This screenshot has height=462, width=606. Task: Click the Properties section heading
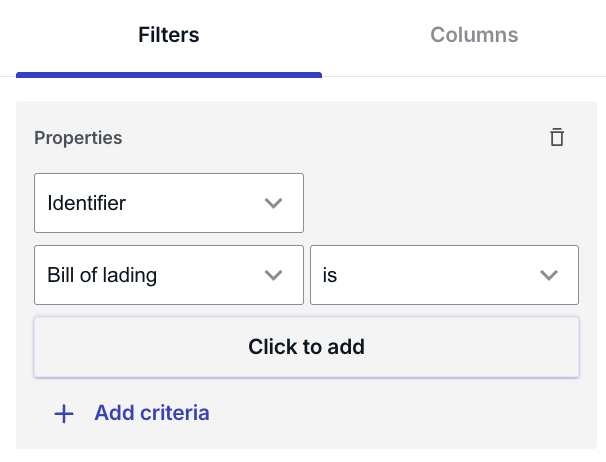click(78, 138)
